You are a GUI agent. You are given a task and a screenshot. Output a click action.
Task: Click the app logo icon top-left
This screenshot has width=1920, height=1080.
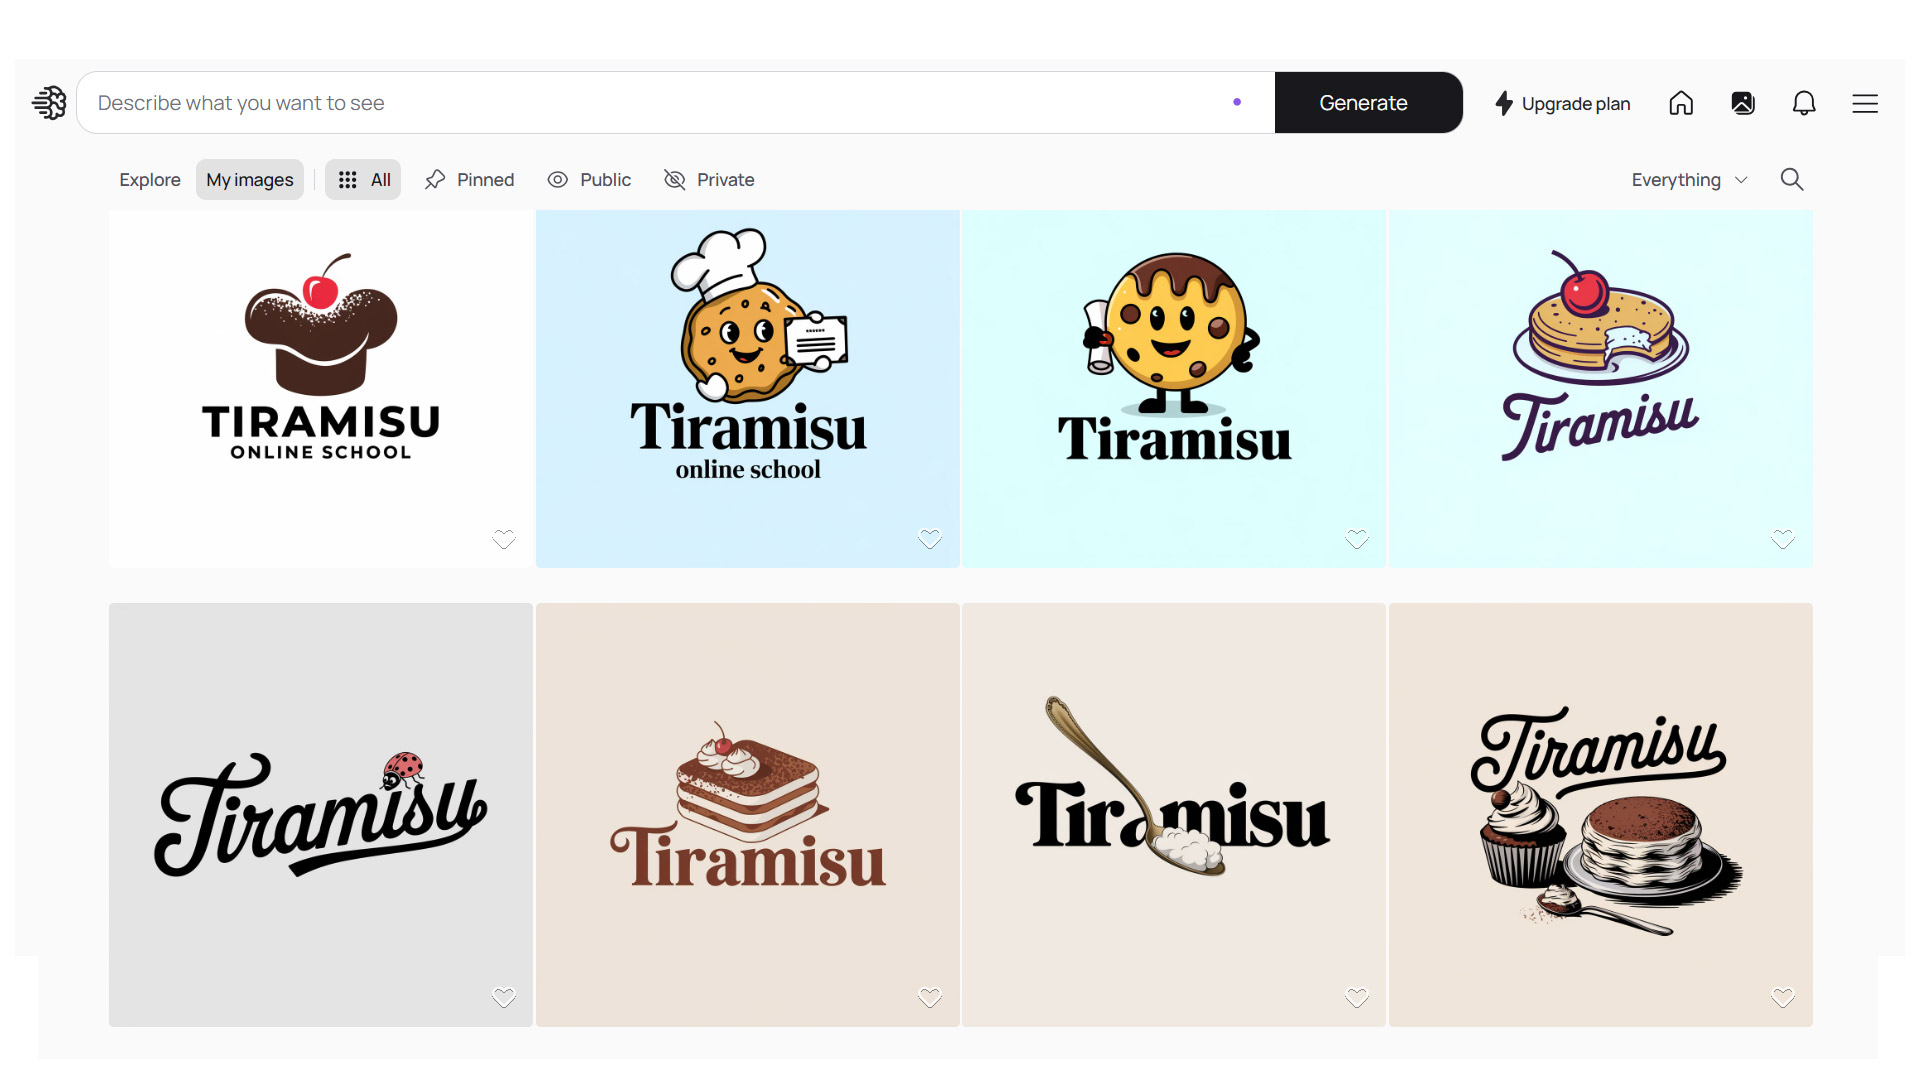49,103
